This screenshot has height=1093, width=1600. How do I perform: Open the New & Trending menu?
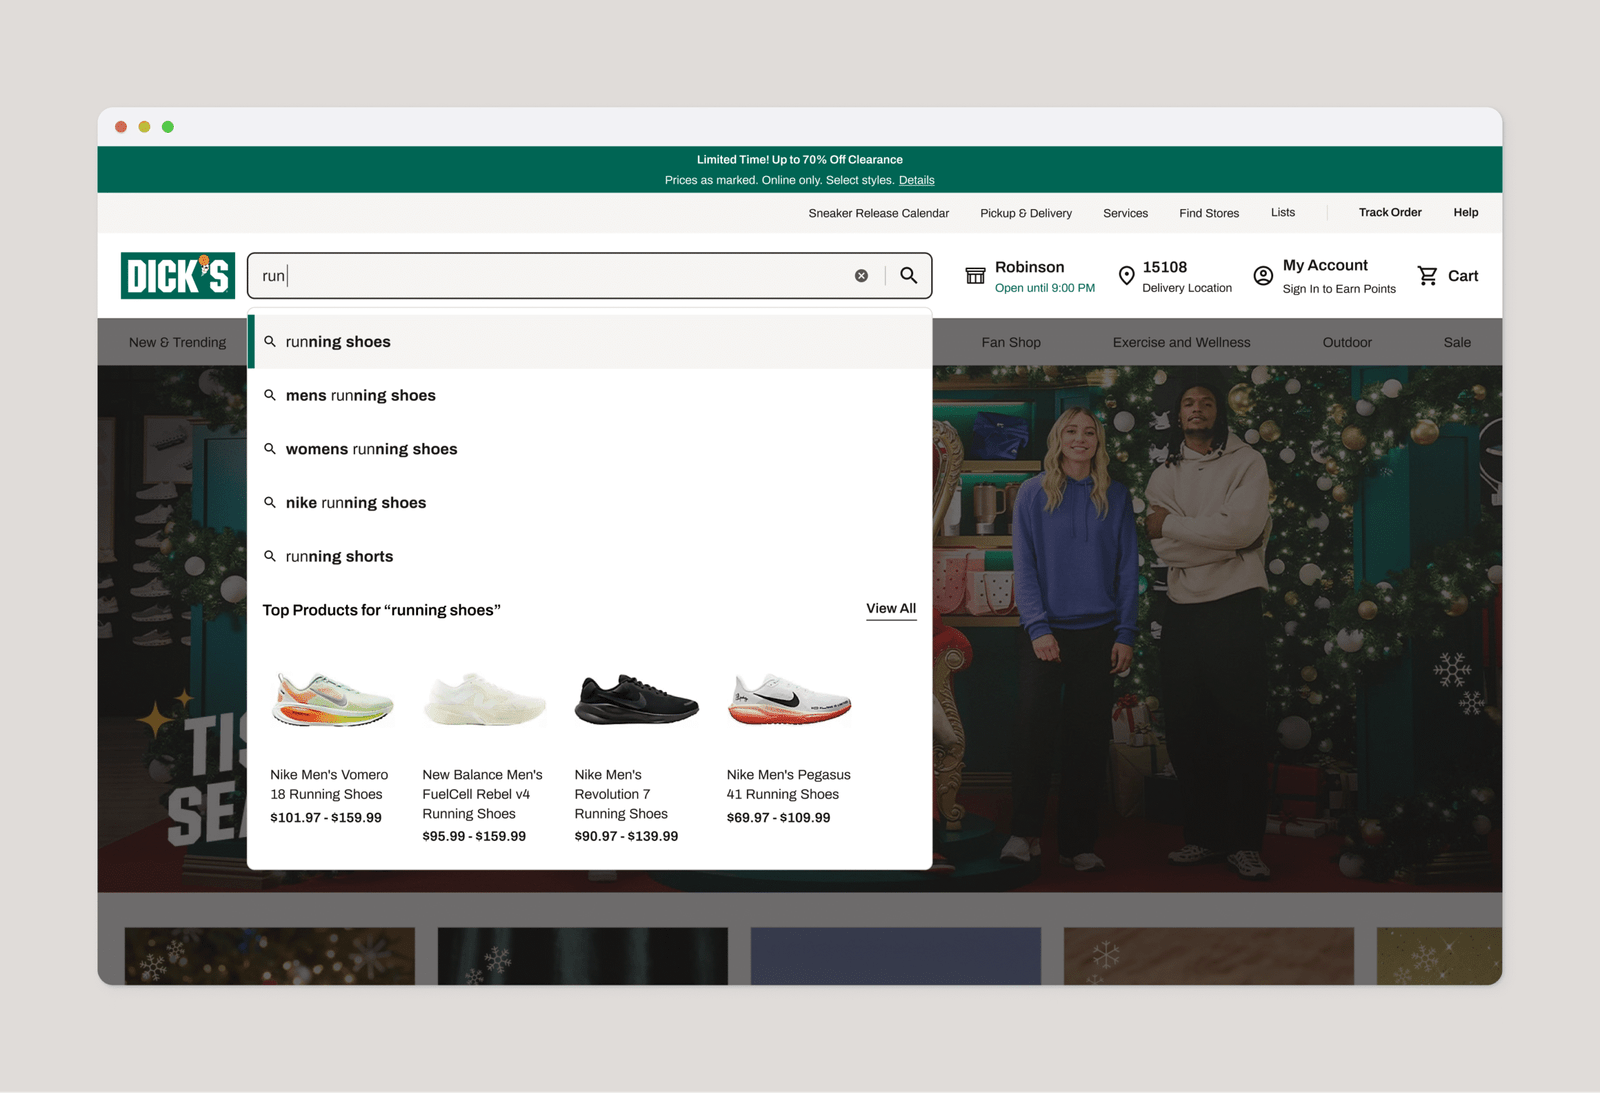(x=176, y=341)
